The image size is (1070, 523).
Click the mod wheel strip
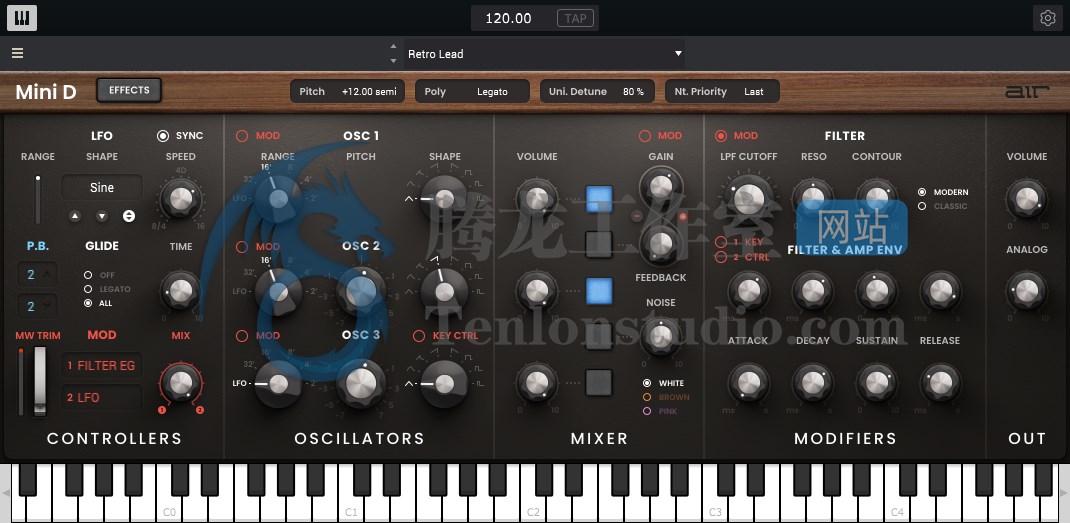[40, 380]
